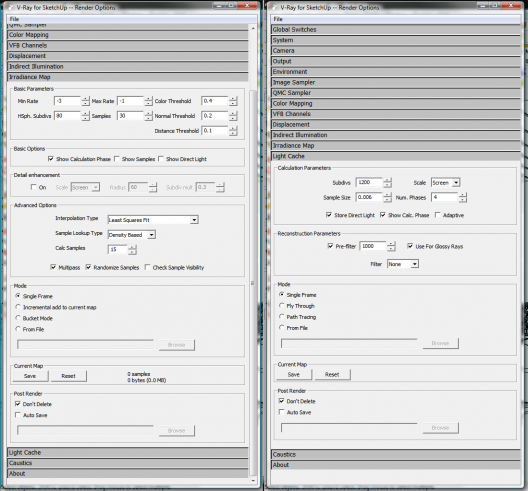Screen dimensions: 528x491
Task: Toggle the Store Direct Light checkbox
Action: pos(329,215)
